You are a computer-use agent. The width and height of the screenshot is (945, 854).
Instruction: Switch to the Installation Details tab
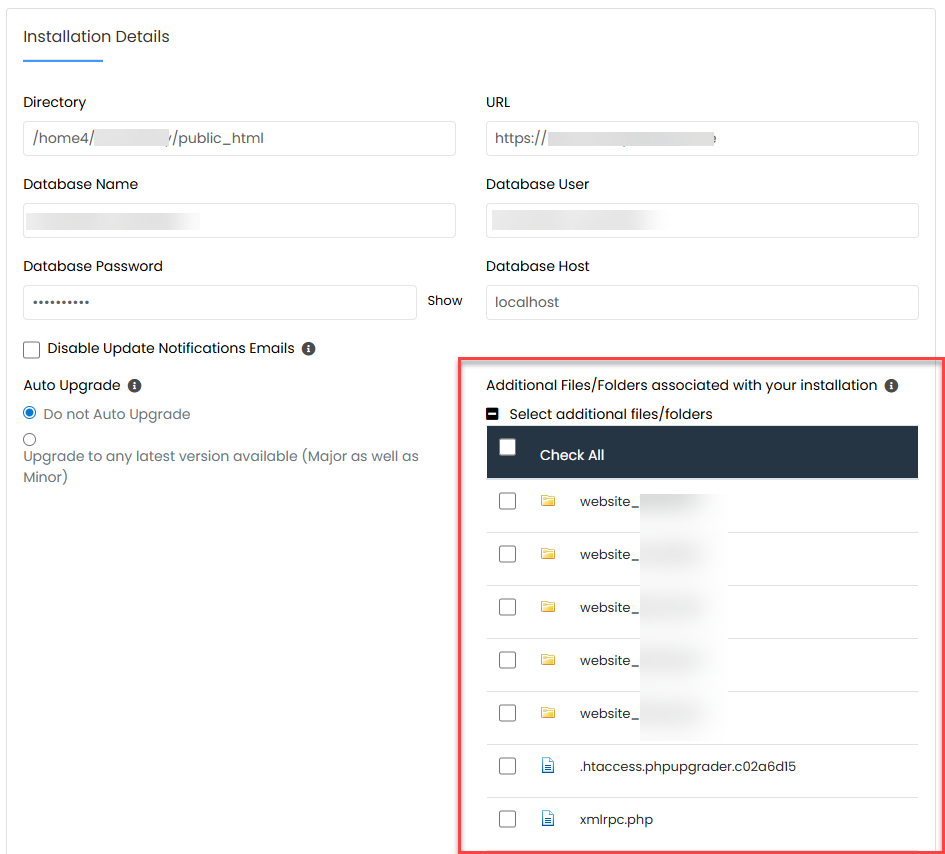[x=96, y=36]
